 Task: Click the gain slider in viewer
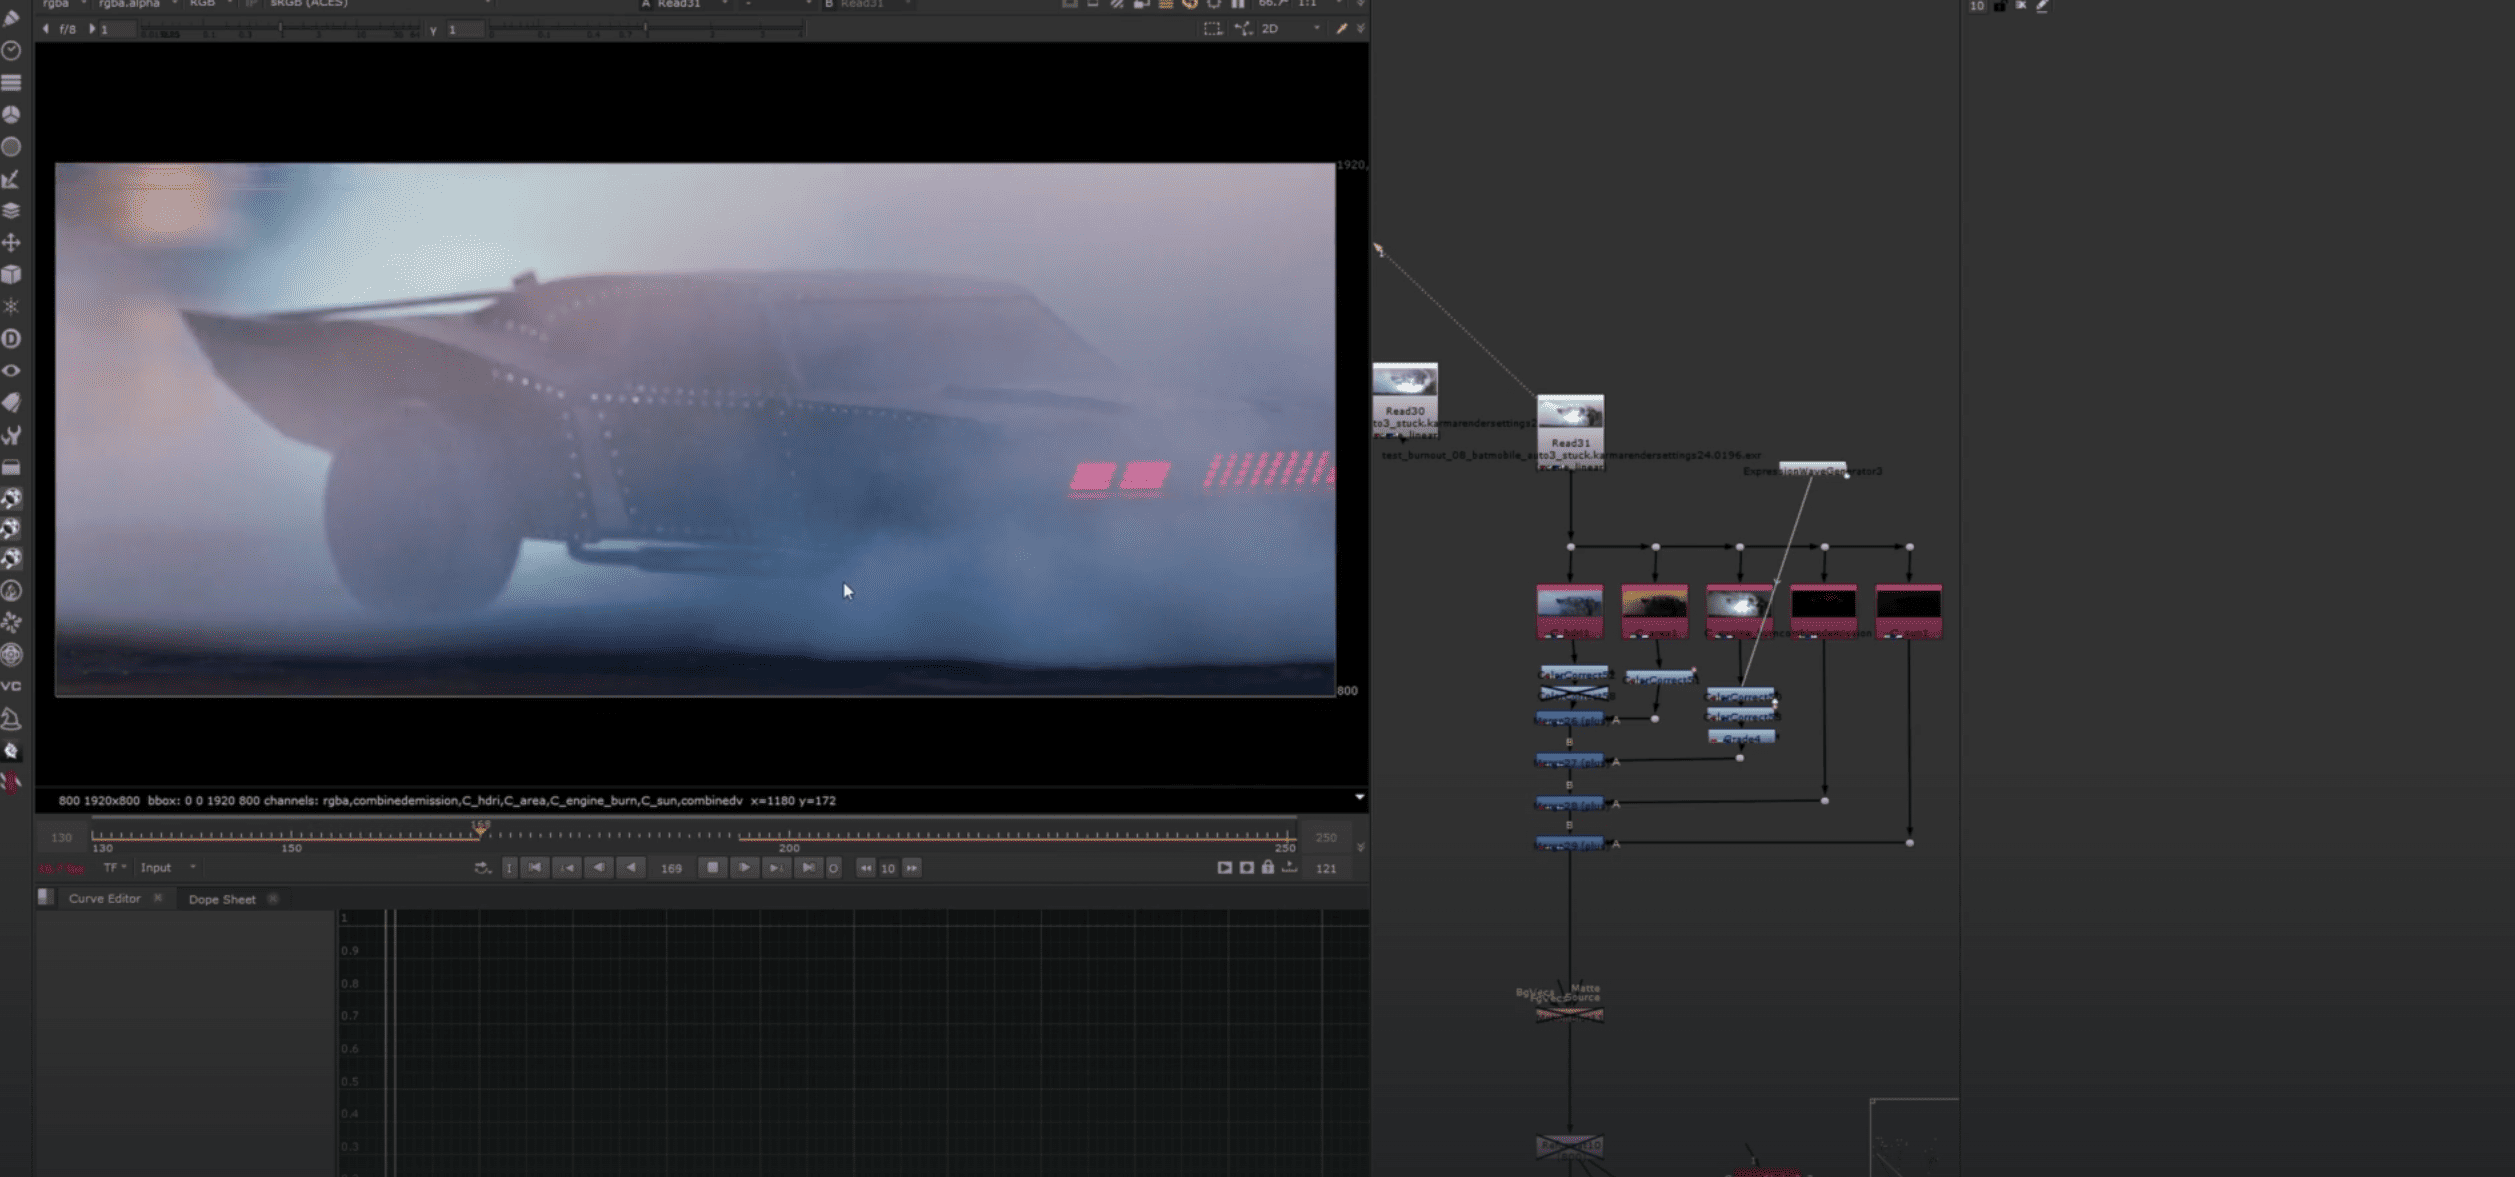click(x=279, y=31)
